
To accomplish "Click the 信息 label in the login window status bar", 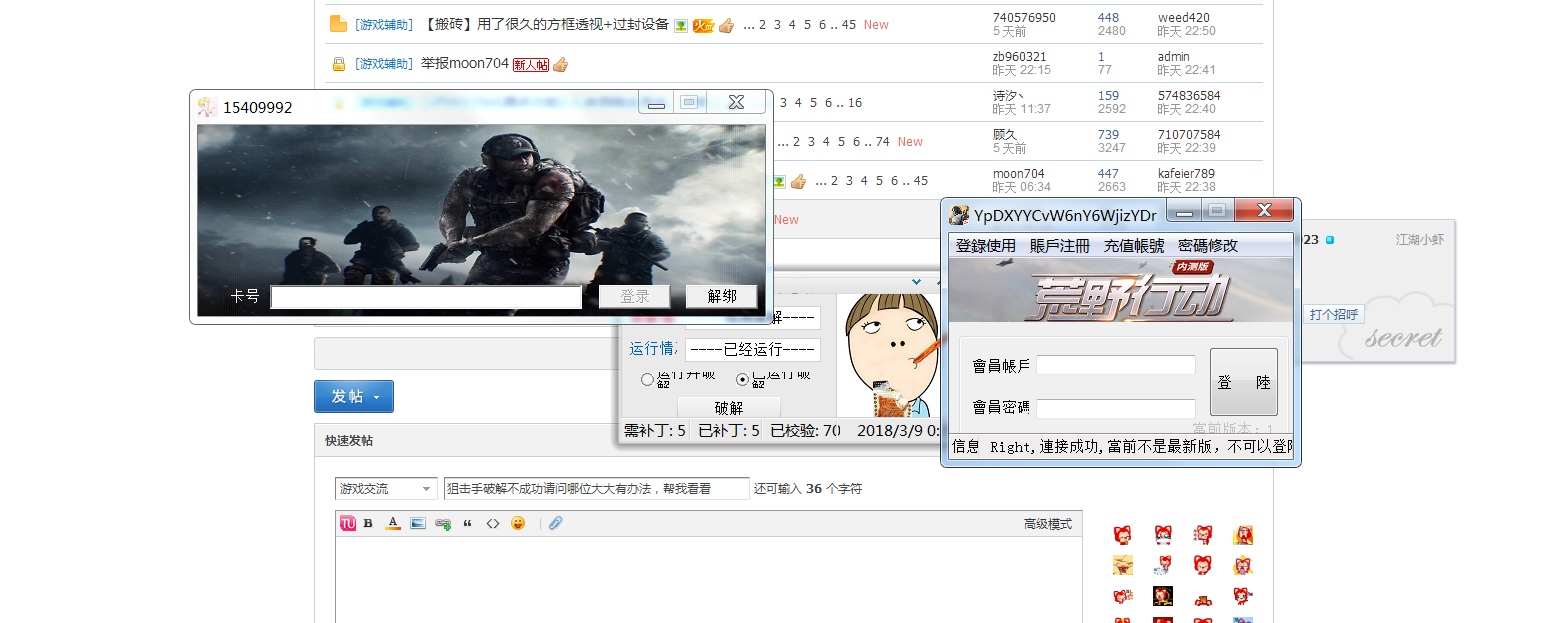I will click(x=966, y=447).
